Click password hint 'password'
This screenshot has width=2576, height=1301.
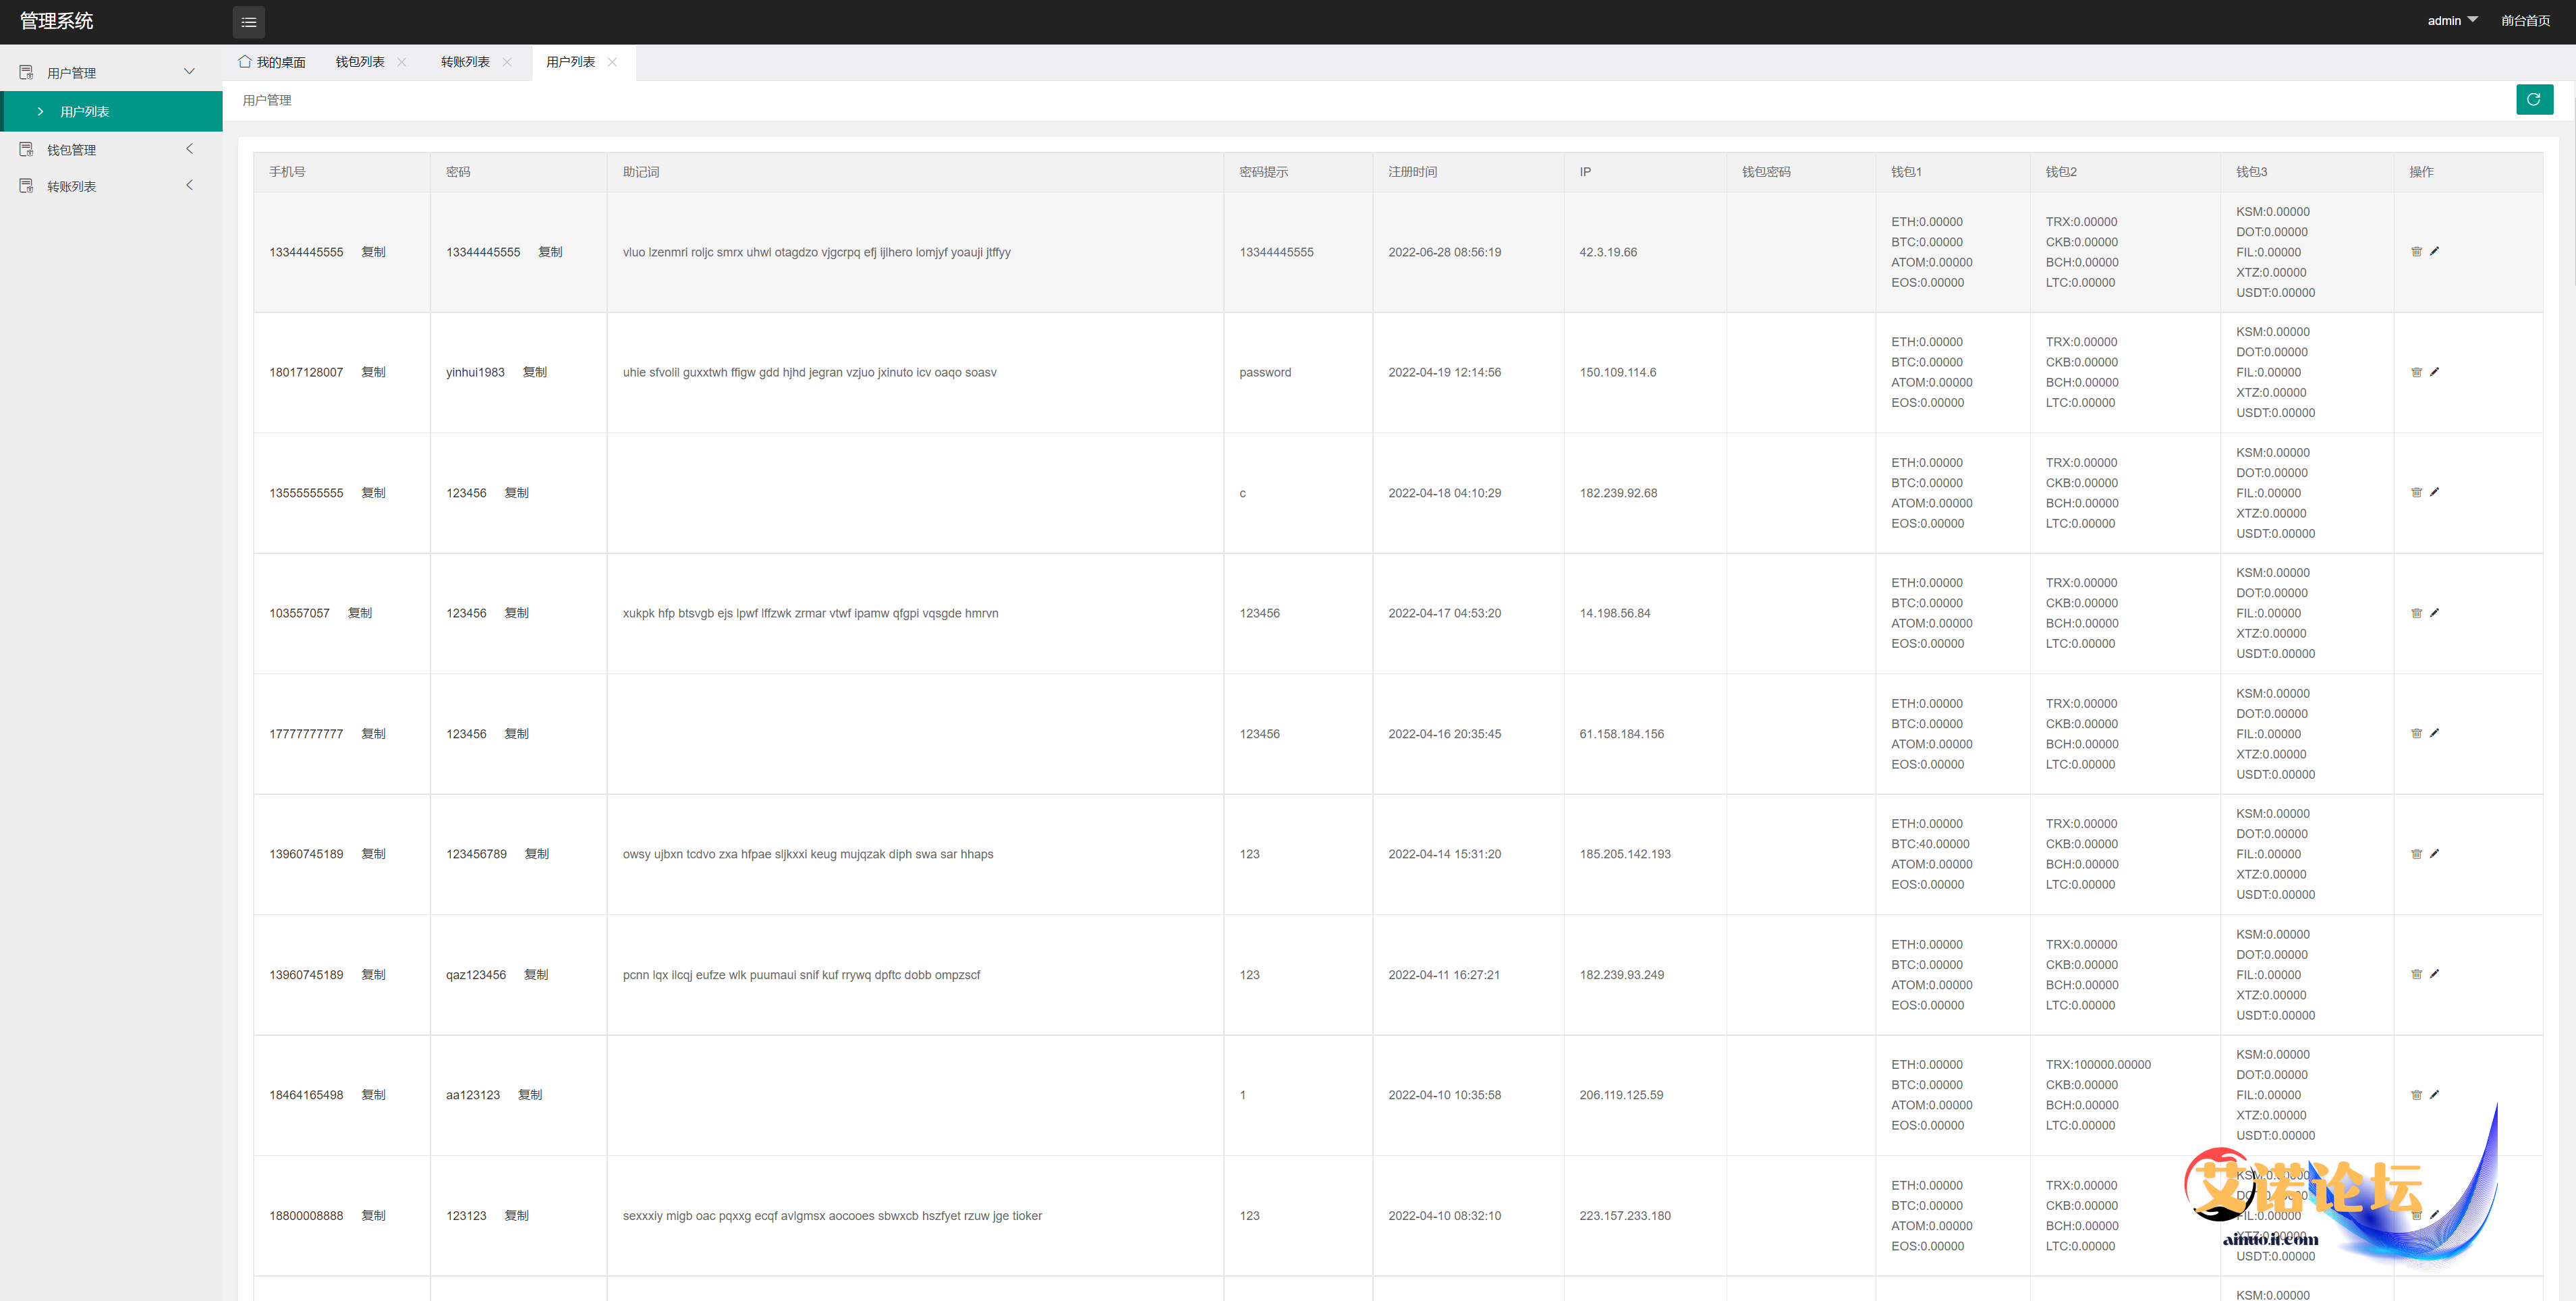[1265, 372]
